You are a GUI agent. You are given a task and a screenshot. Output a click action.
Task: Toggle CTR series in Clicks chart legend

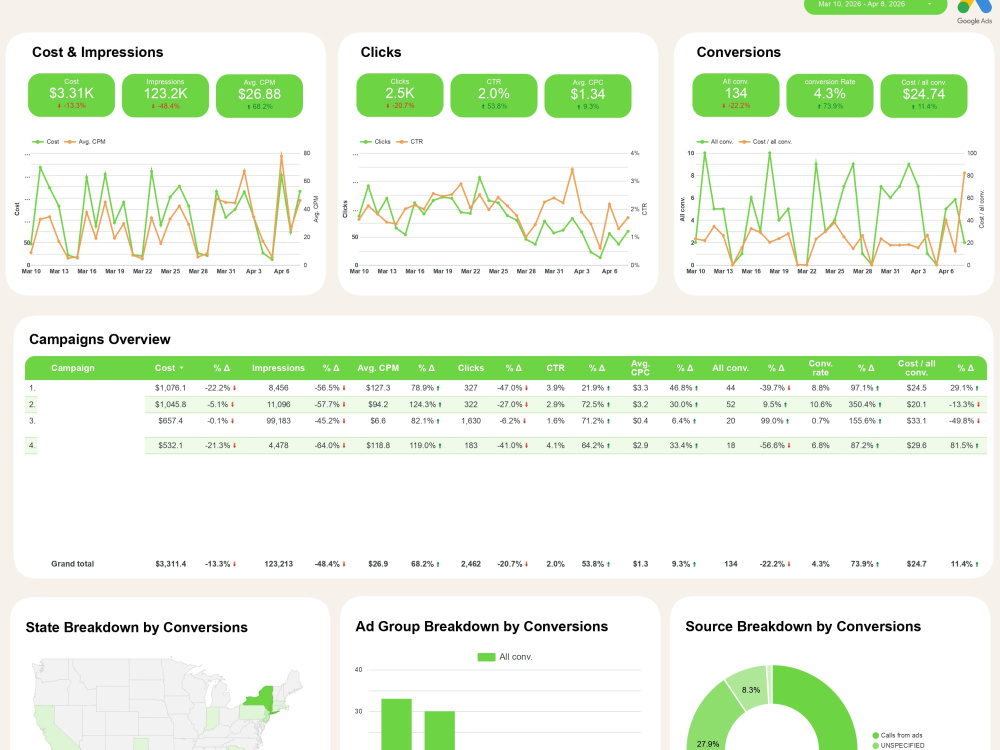point(409,142)
